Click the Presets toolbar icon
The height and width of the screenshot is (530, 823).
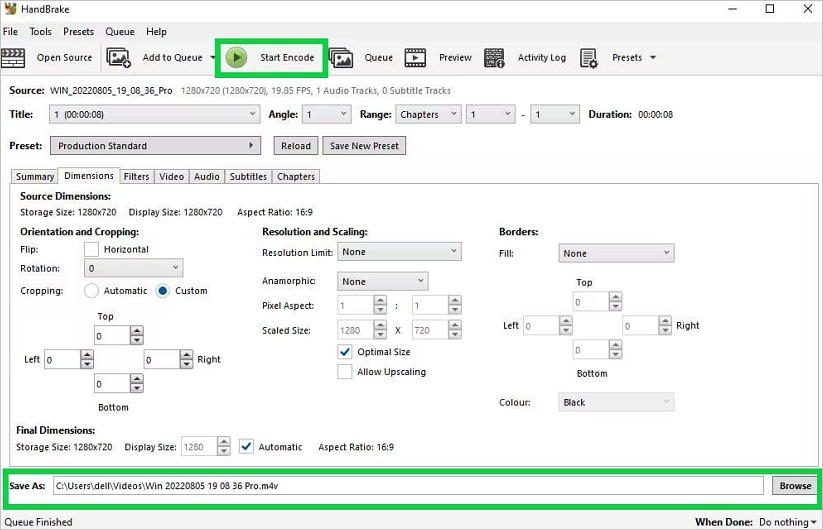tap(589, 58)
